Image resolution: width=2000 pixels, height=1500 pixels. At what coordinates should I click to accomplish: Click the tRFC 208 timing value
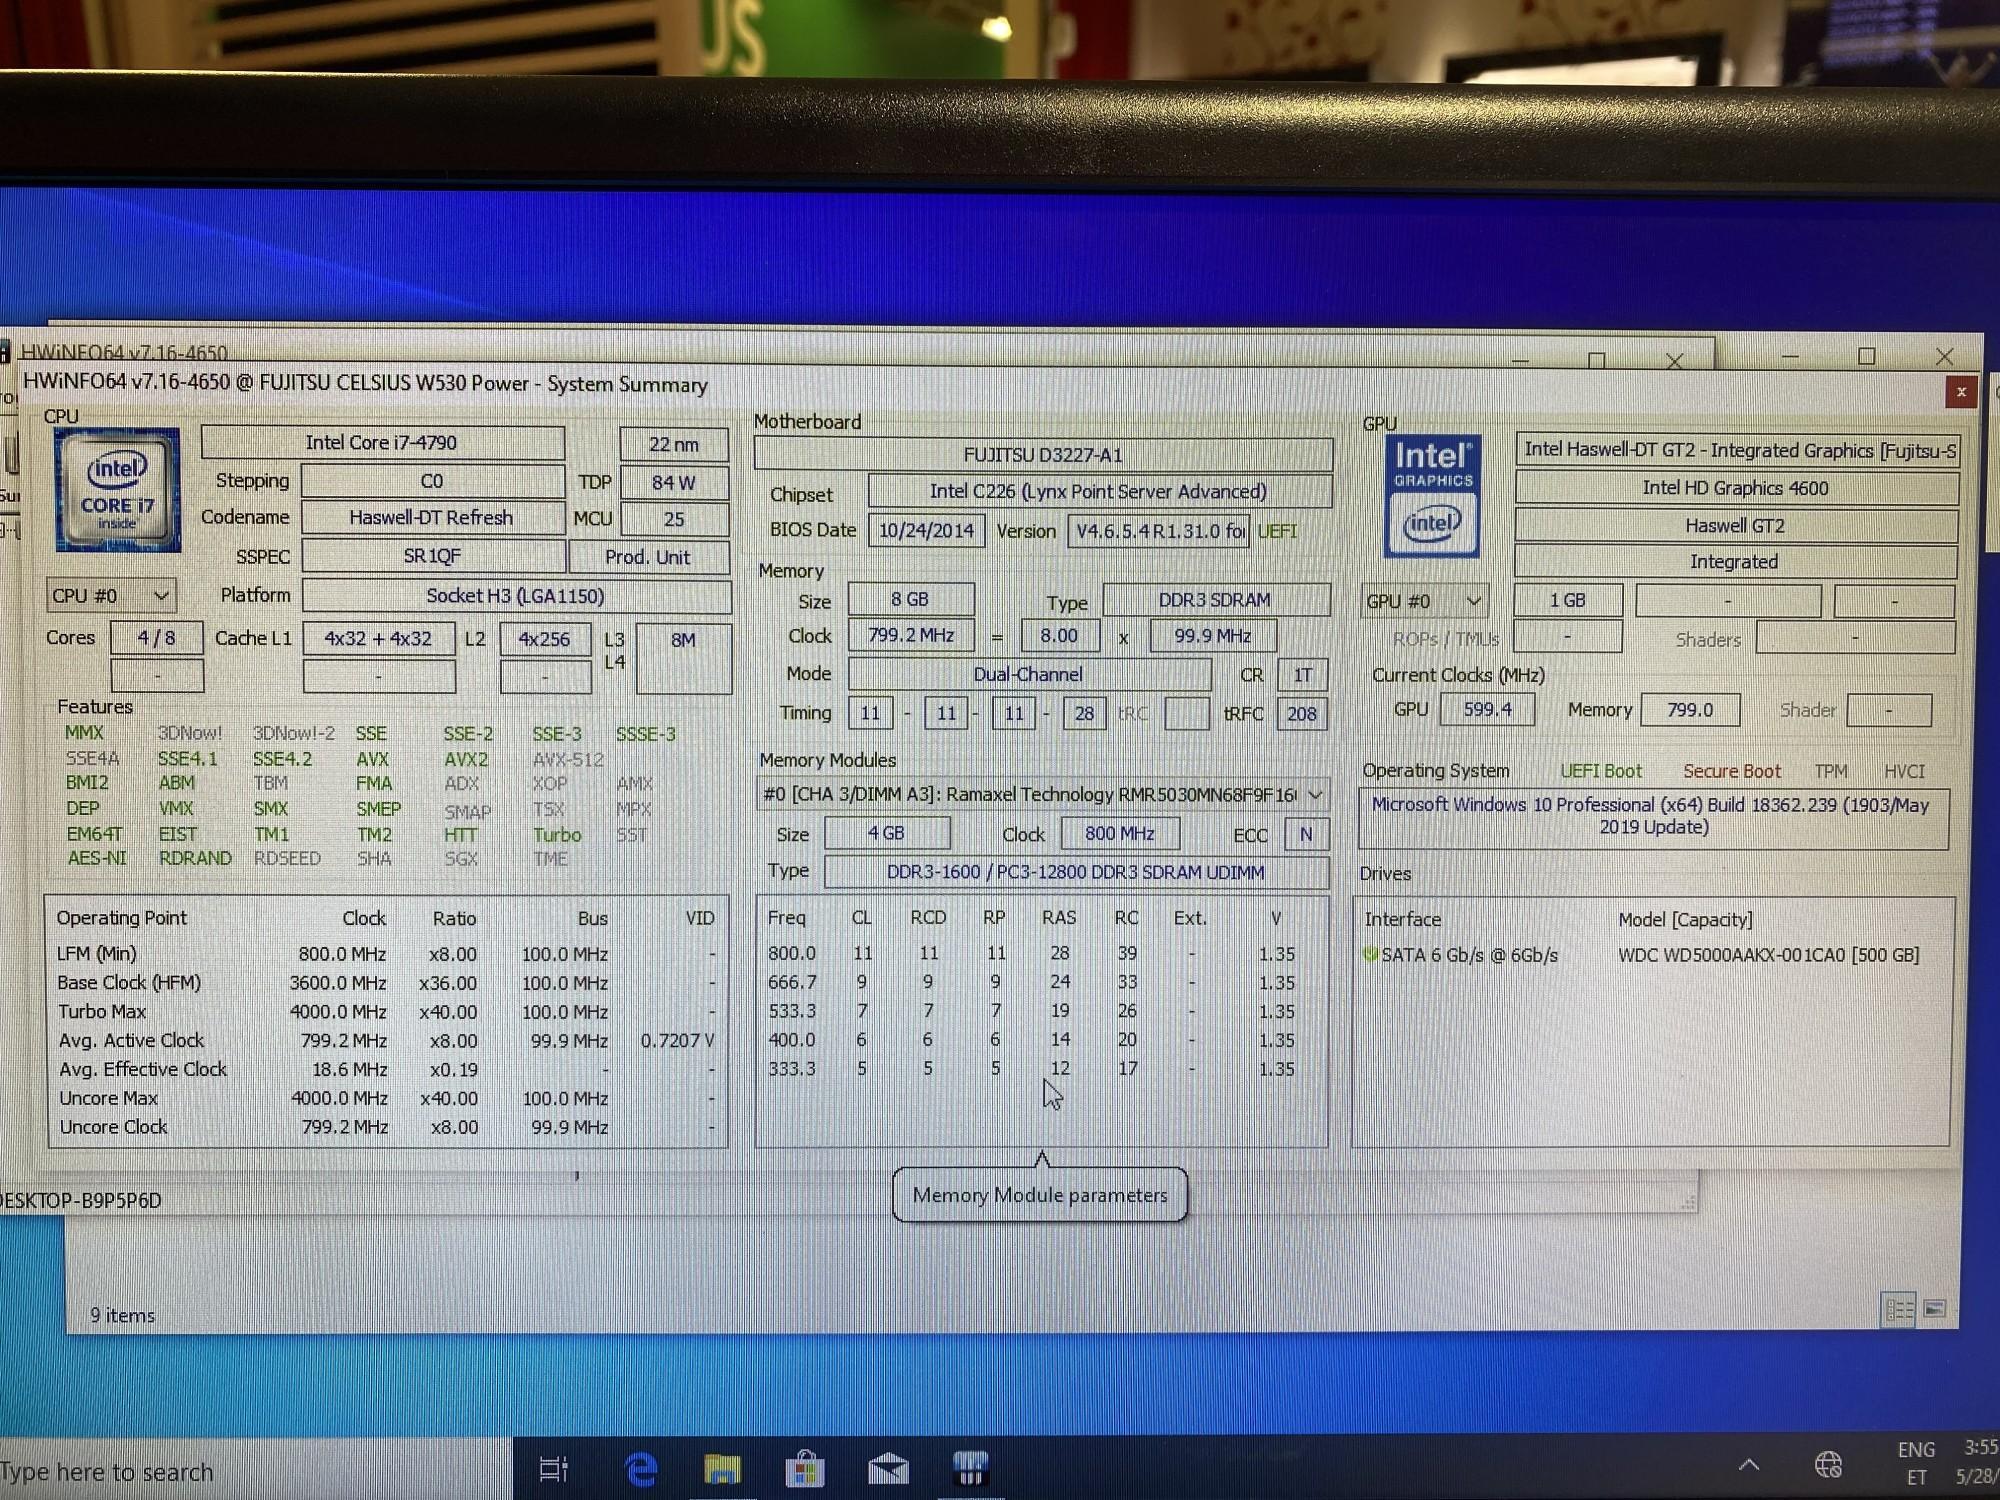1301,714
